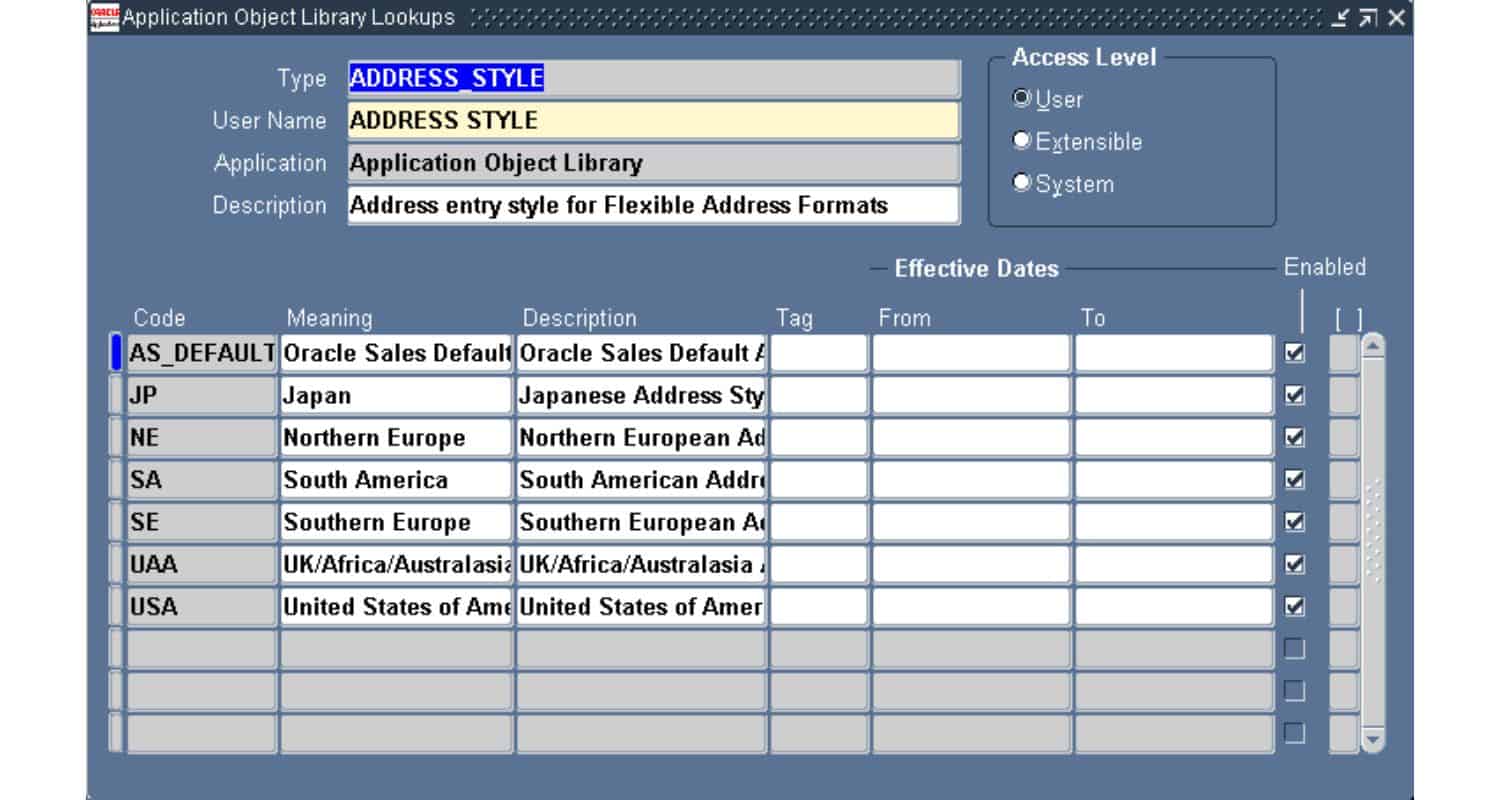Click the Description cell Japanese Address Style
Screen dimensions: 1500x800
[x=641, y=395]
